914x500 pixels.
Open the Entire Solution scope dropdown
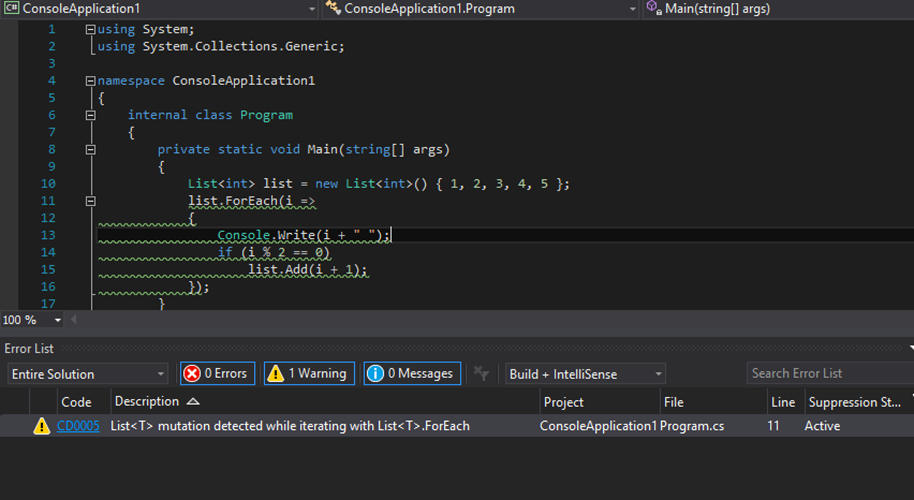pos(87,374)
